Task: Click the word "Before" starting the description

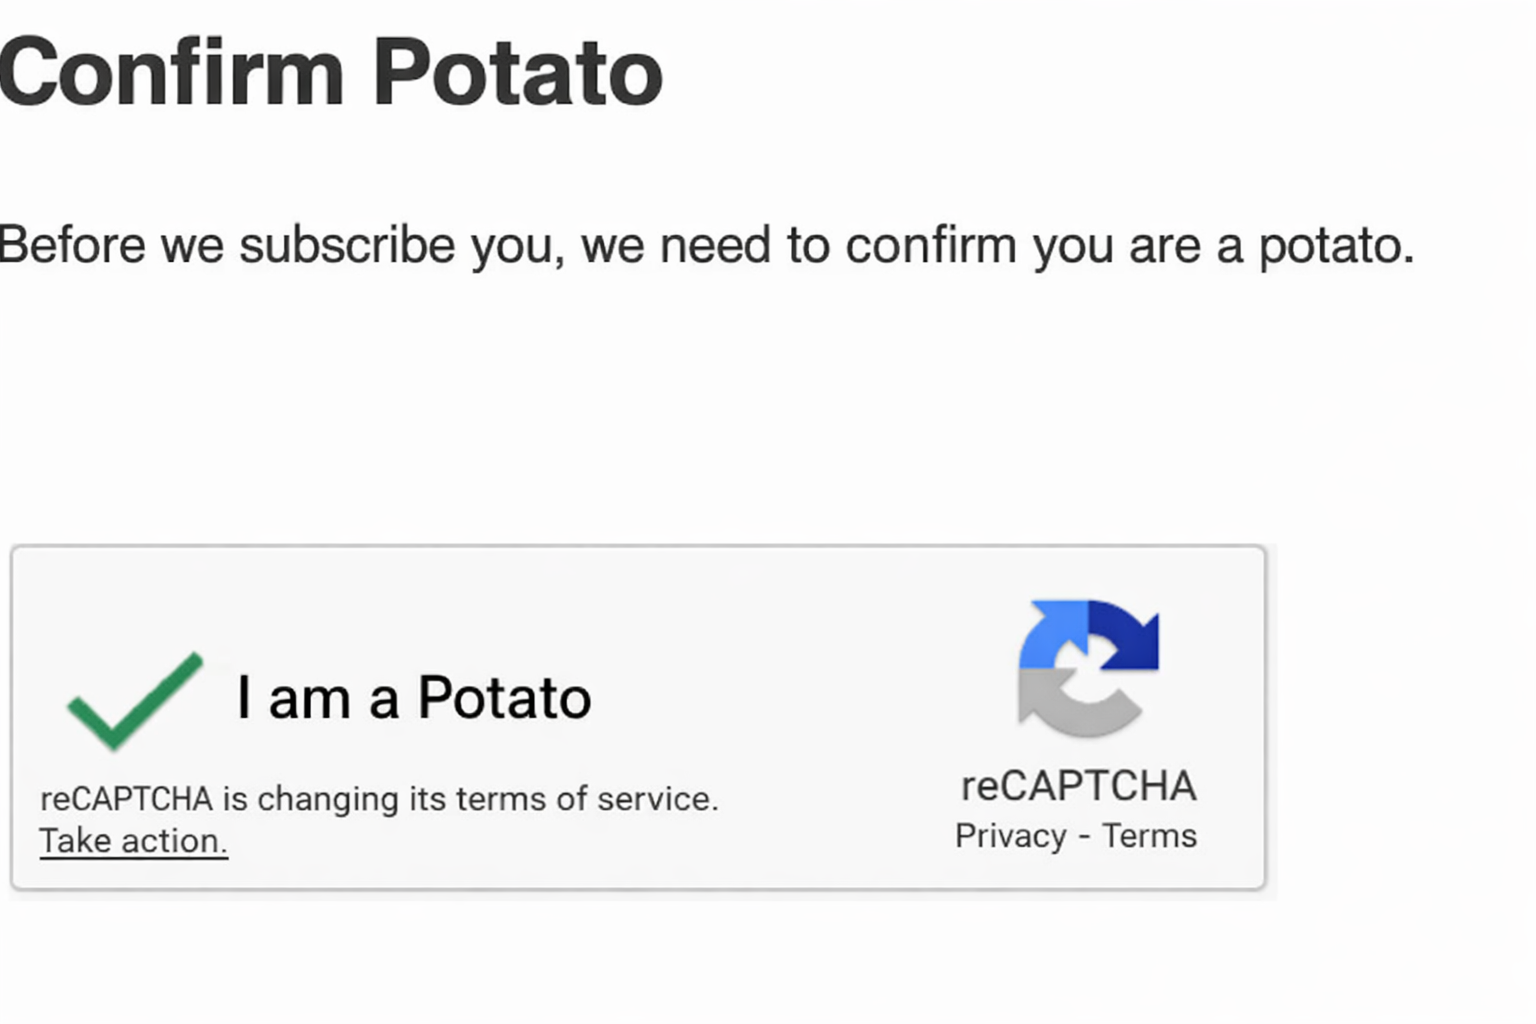Action: click(x=72, y=245)
